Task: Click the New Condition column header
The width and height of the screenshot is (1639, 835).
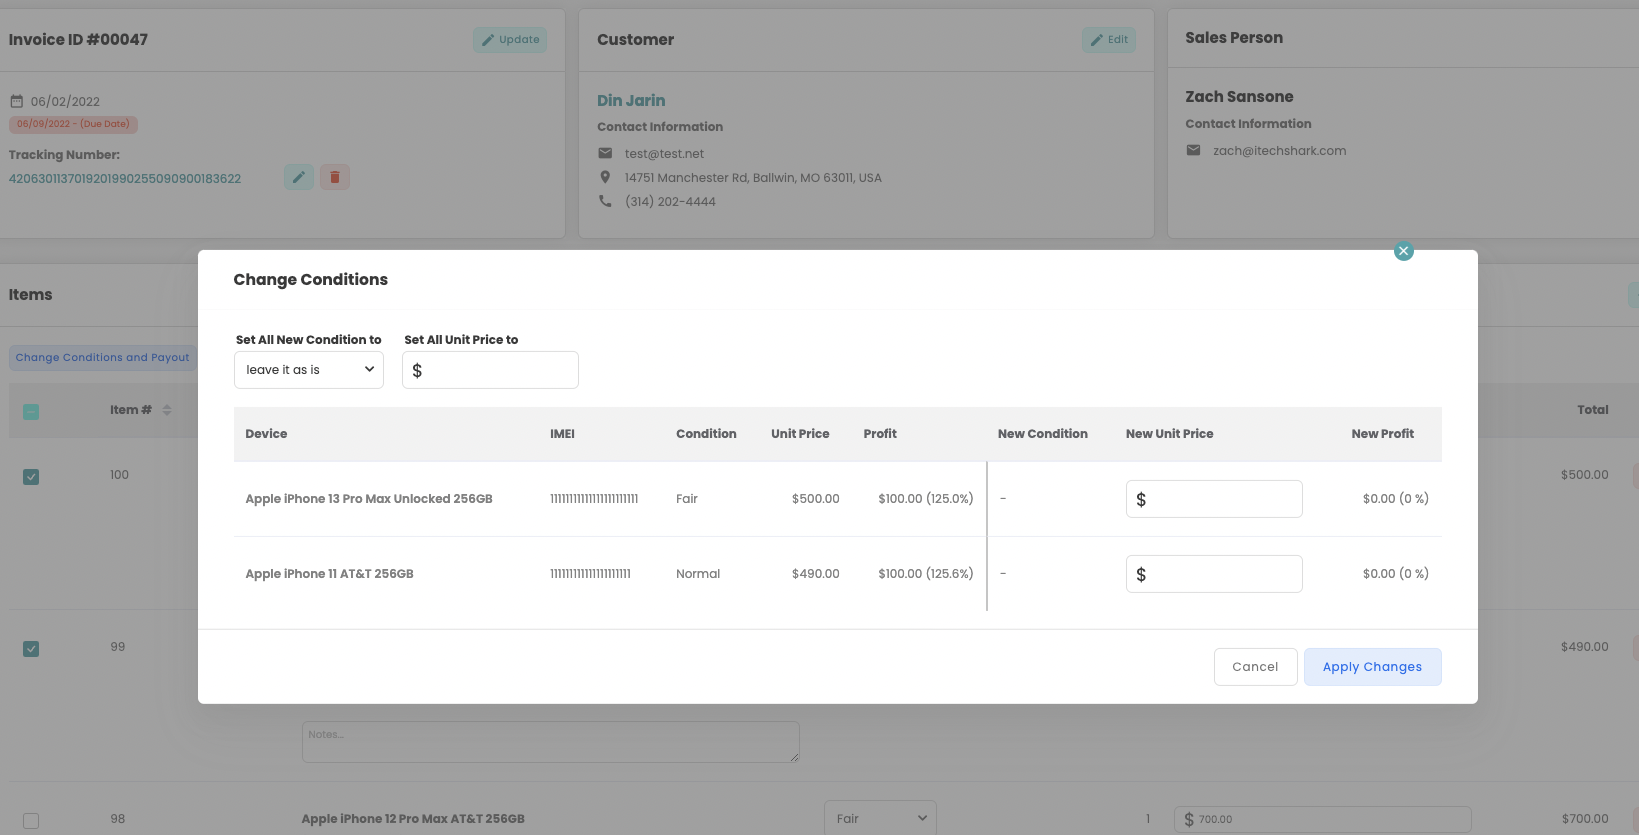Action: point(1042,434)
